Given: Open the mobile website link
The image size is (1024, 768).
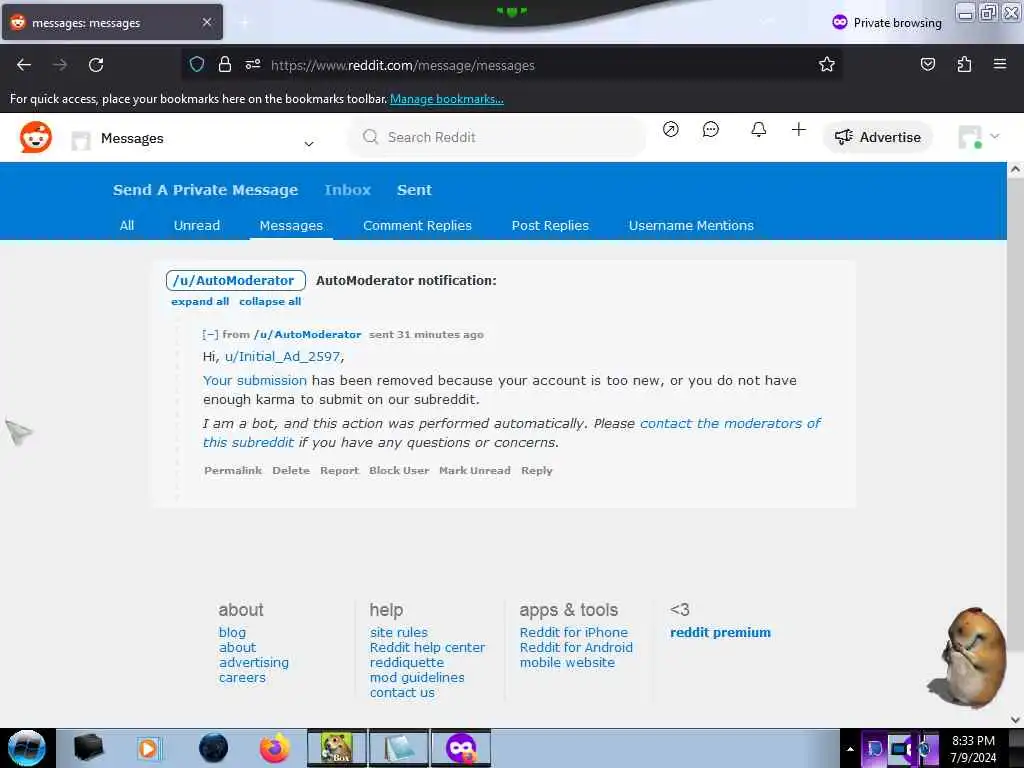Looking at the screenshot, I should 567,662.
